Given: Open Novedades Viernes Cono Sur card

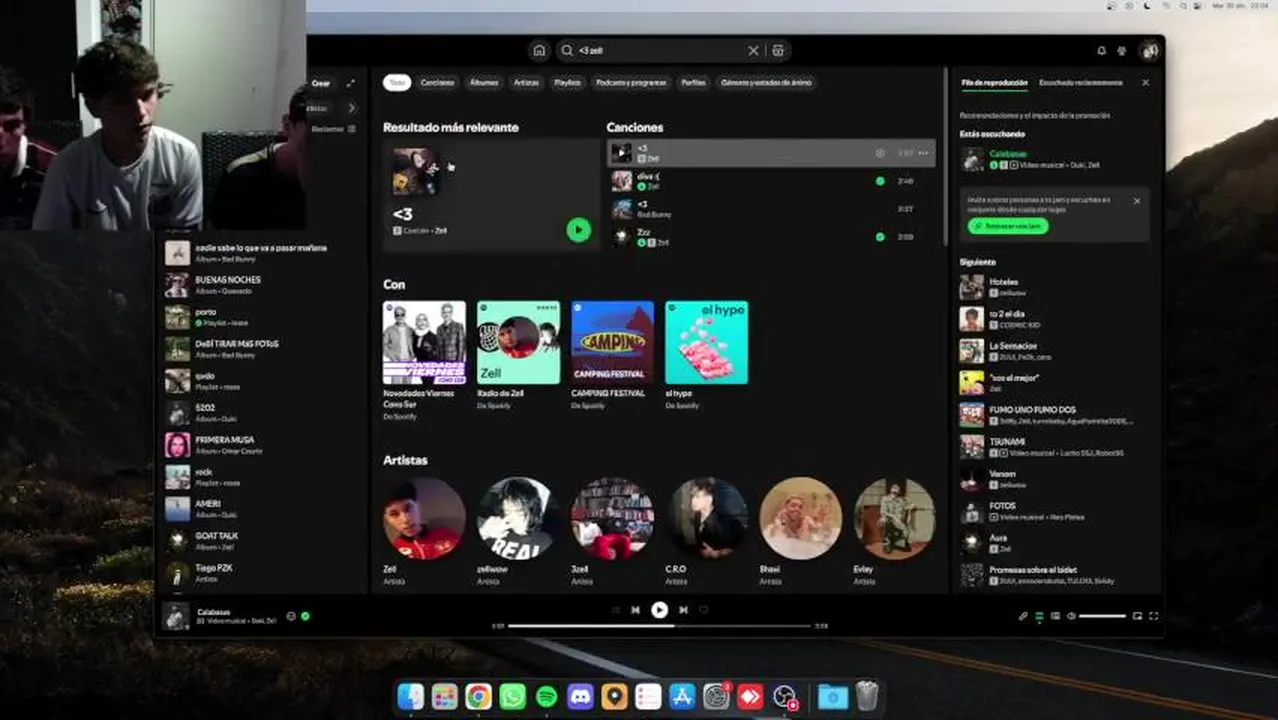Looking at the screenshot, I should coord(424,360).
